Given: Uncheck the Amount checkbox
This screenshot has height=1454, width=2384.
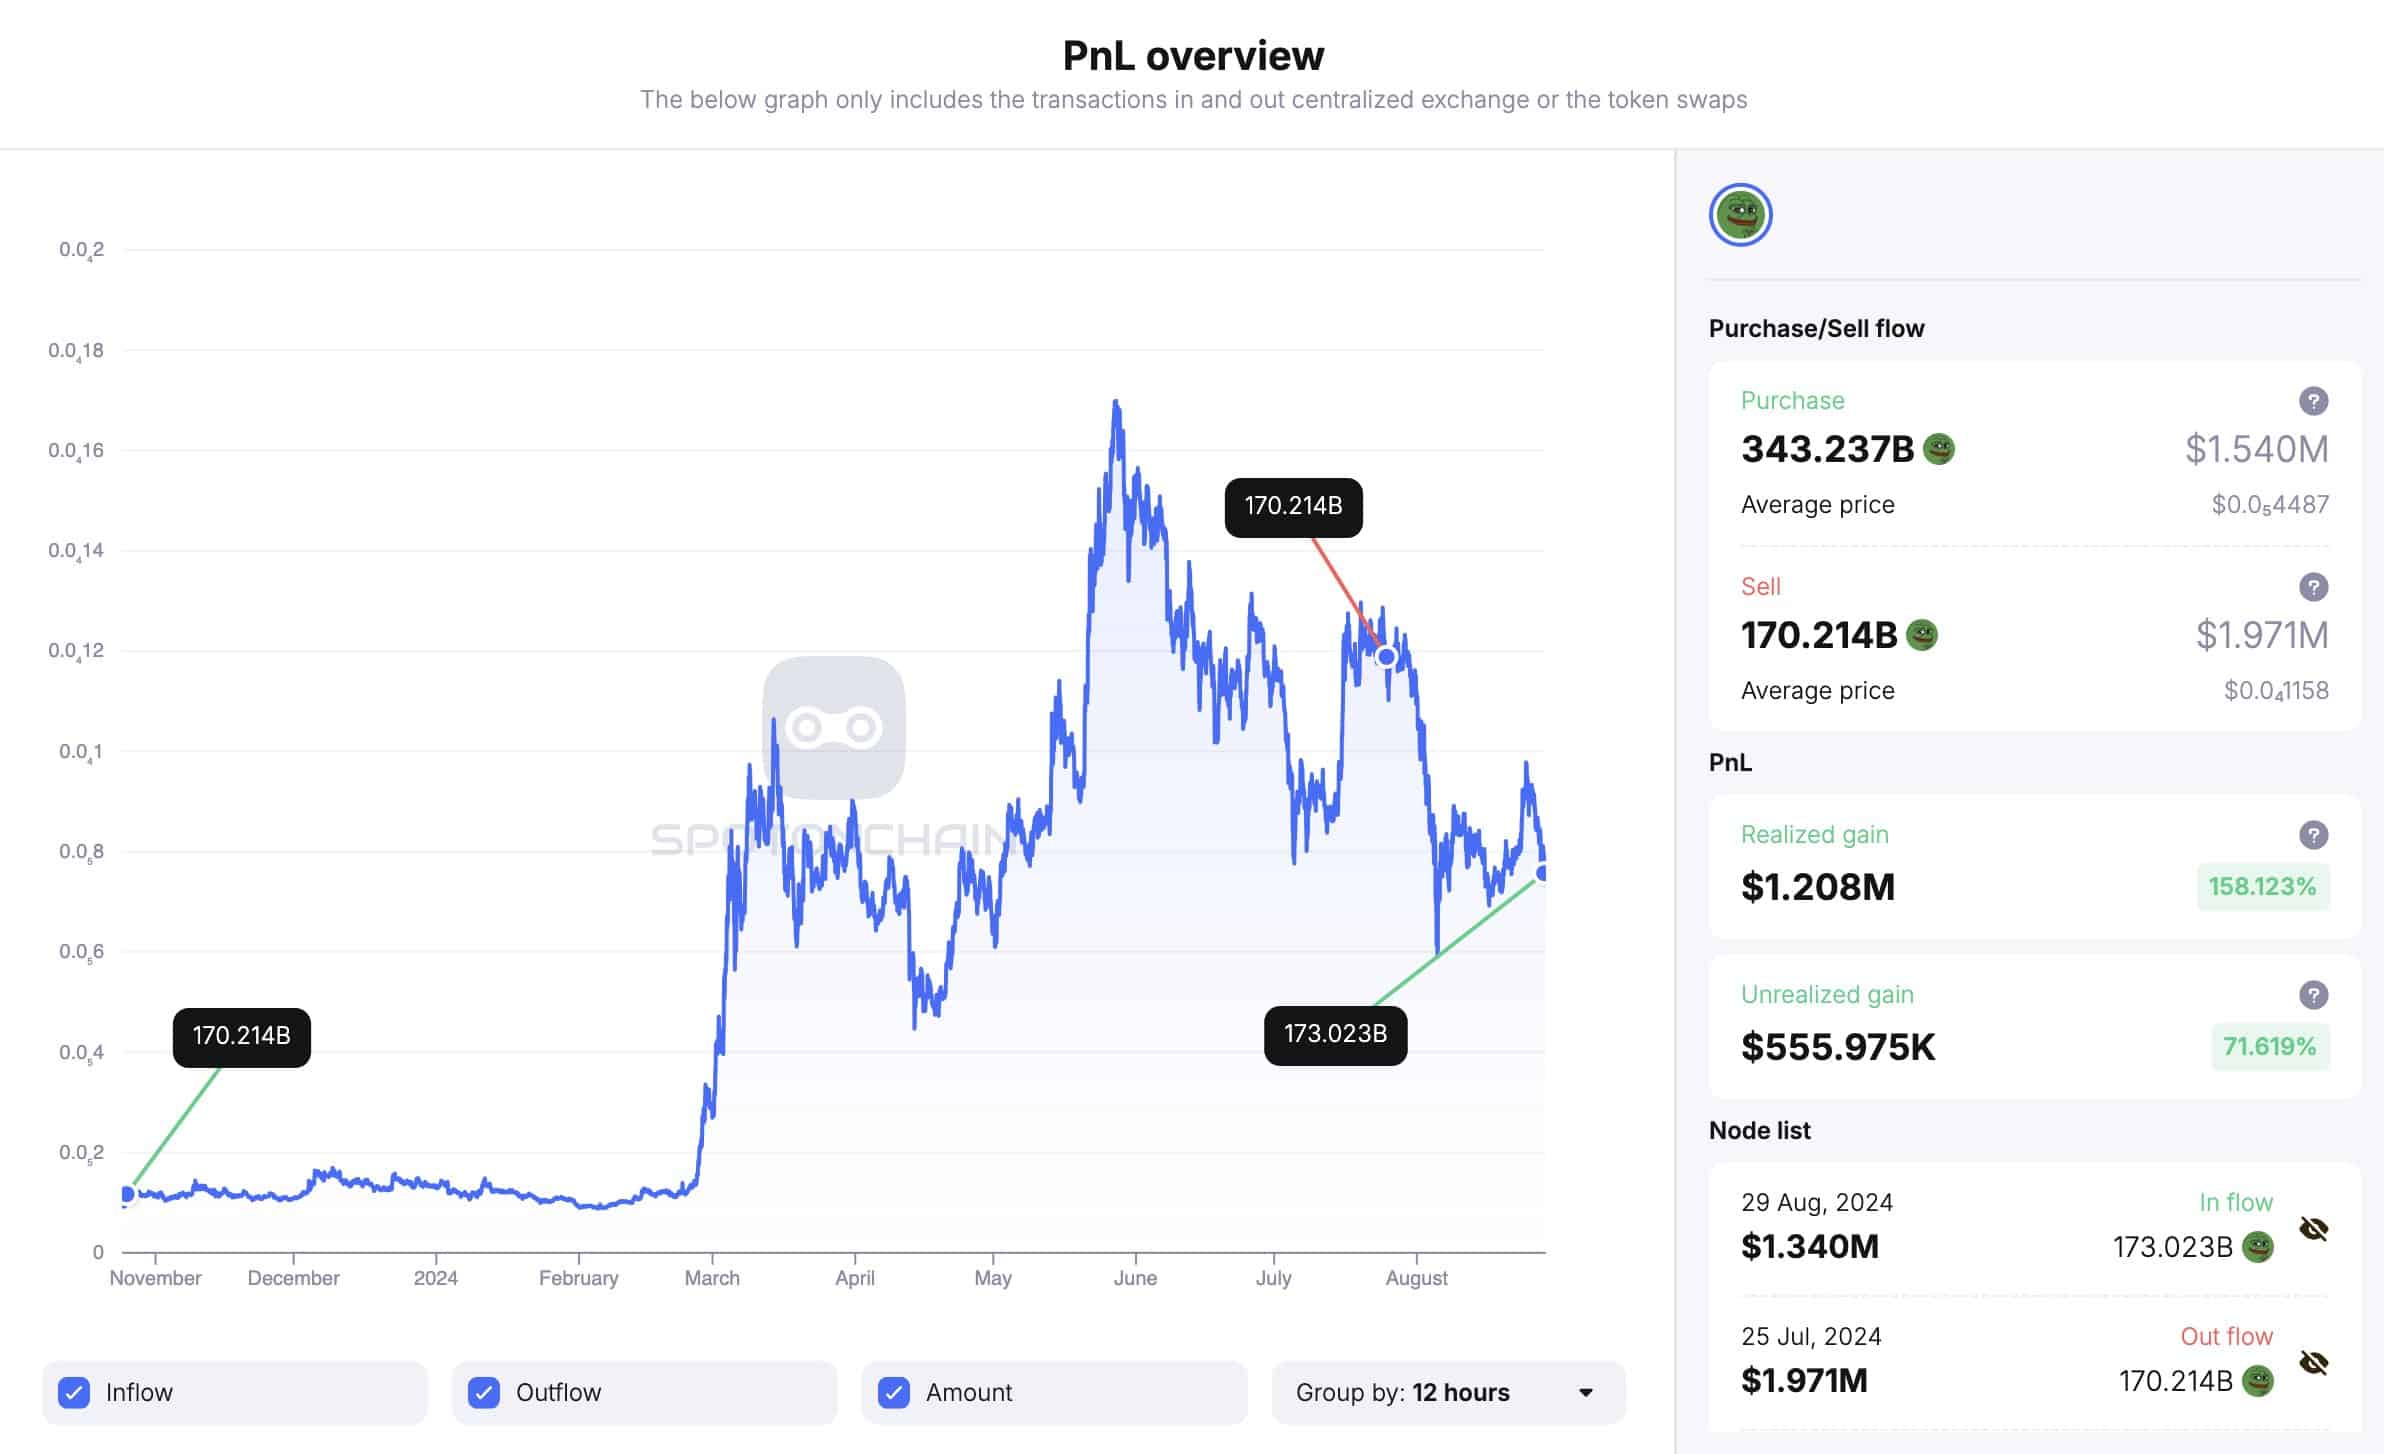Looking at the screenshot, I should point(894,1392).
